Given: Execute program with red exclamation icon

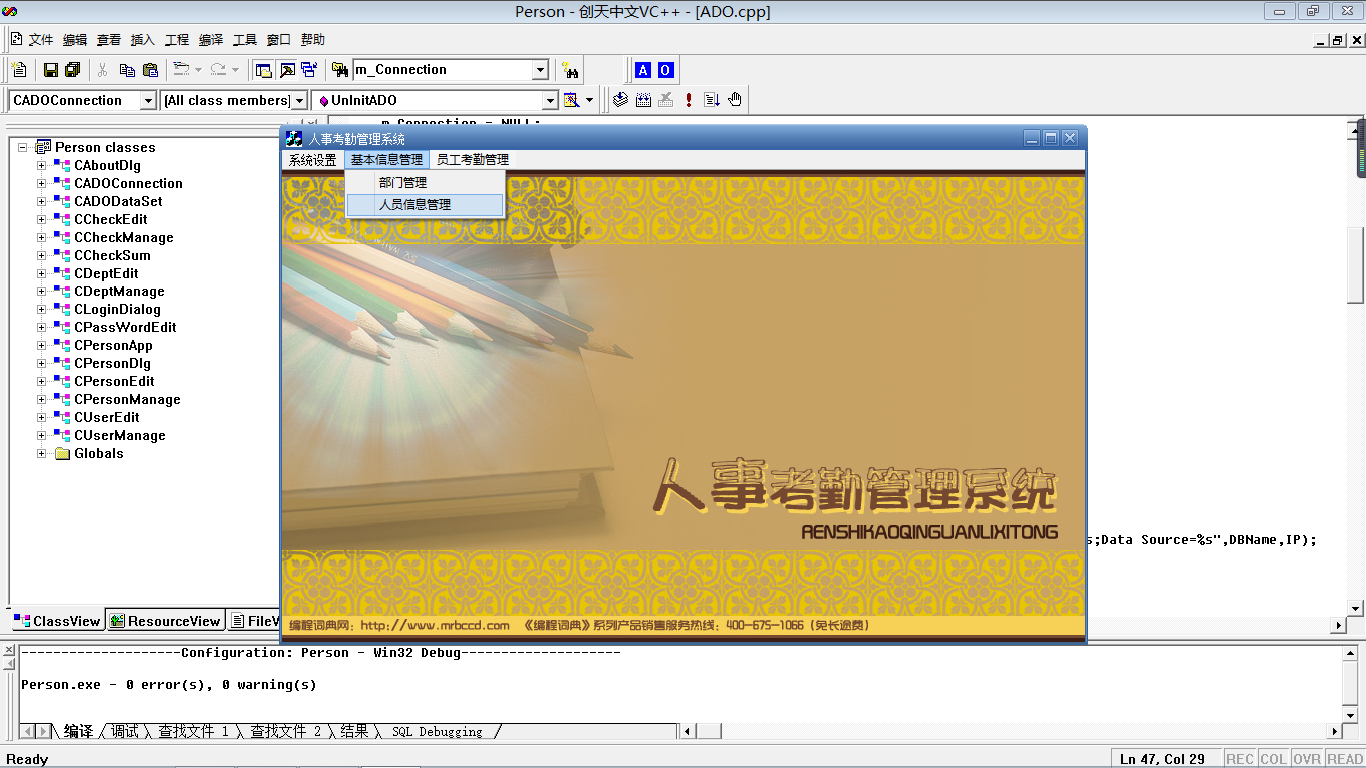Looking at the screenshot, I should [x=689, y=100].
